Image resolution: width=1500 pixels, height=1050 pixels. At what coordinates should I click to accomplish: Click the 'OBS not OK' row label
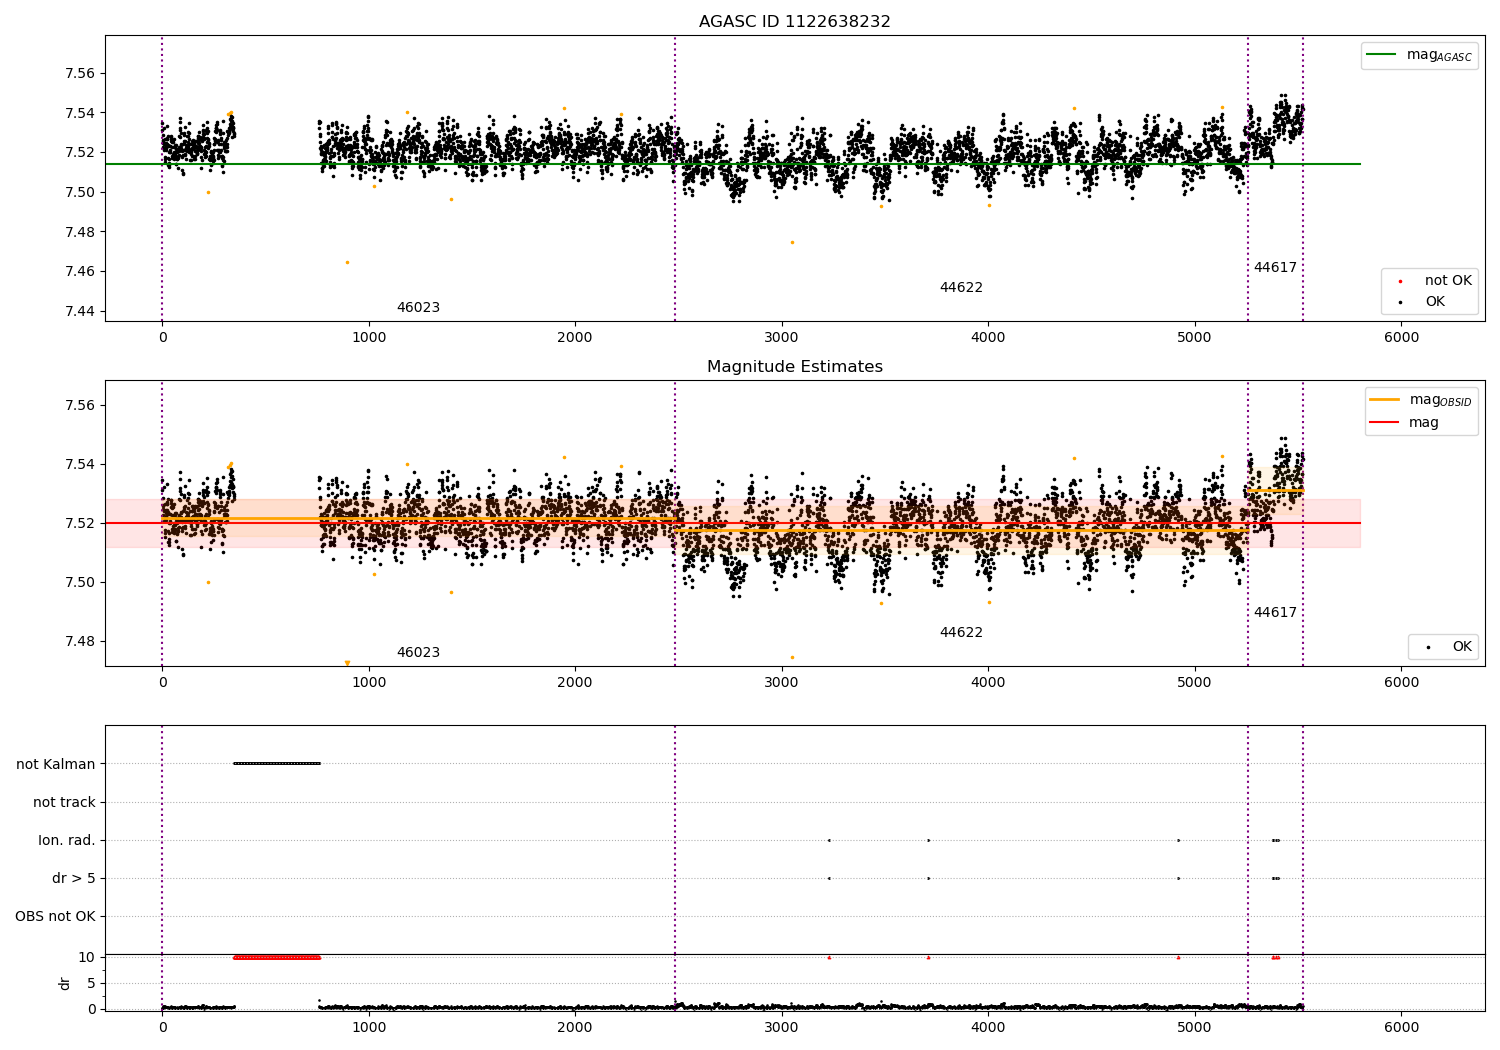pos(56,916)
